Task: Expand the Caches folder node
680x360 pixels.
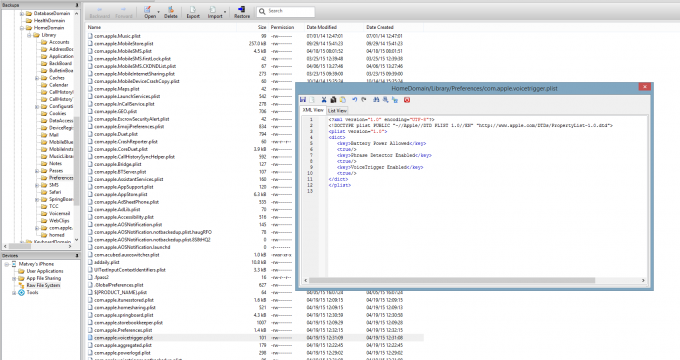Action: 37,78
